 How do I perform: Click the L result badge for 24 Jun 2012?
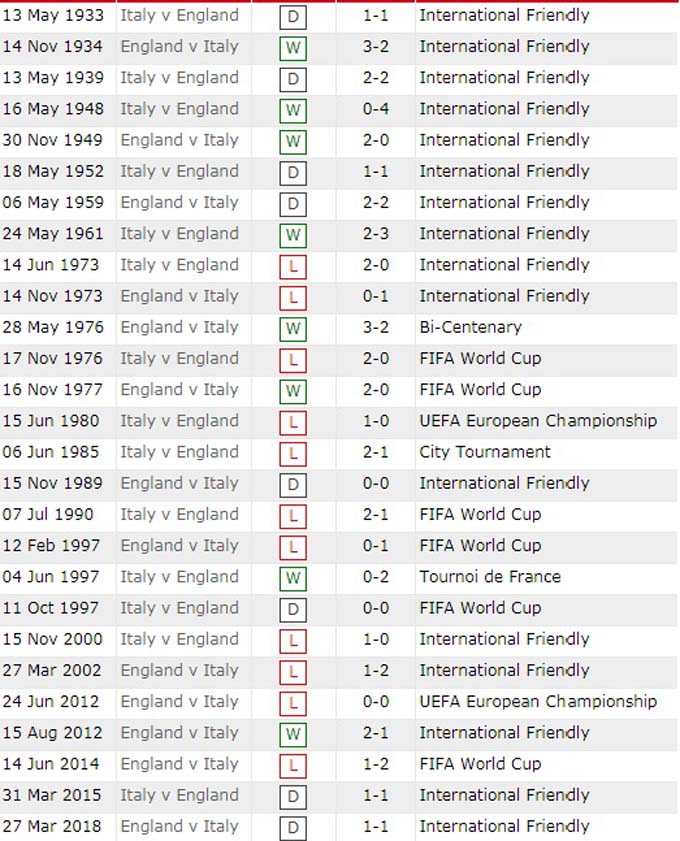pyautogui.click(x=293, y=703)
